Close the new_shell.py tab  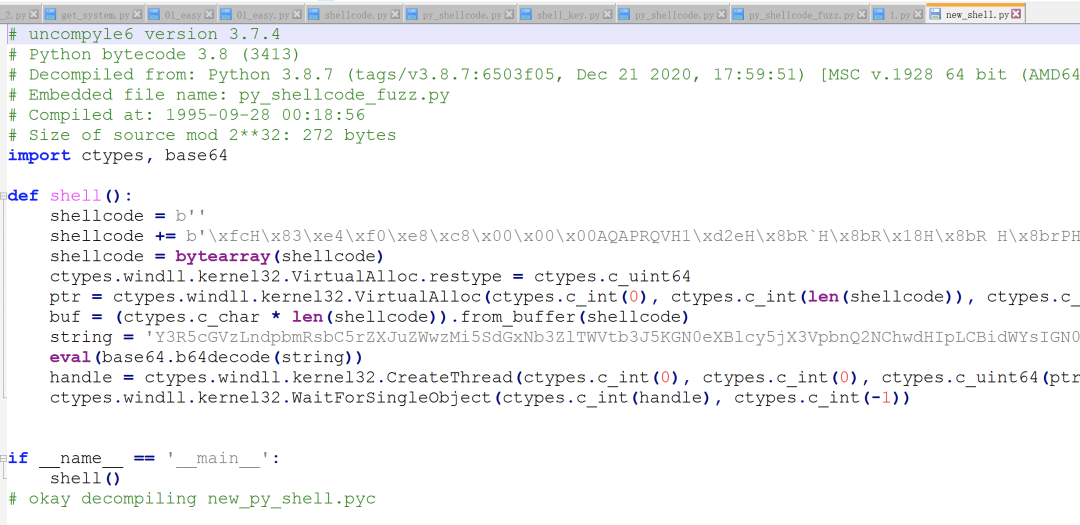1016,14
